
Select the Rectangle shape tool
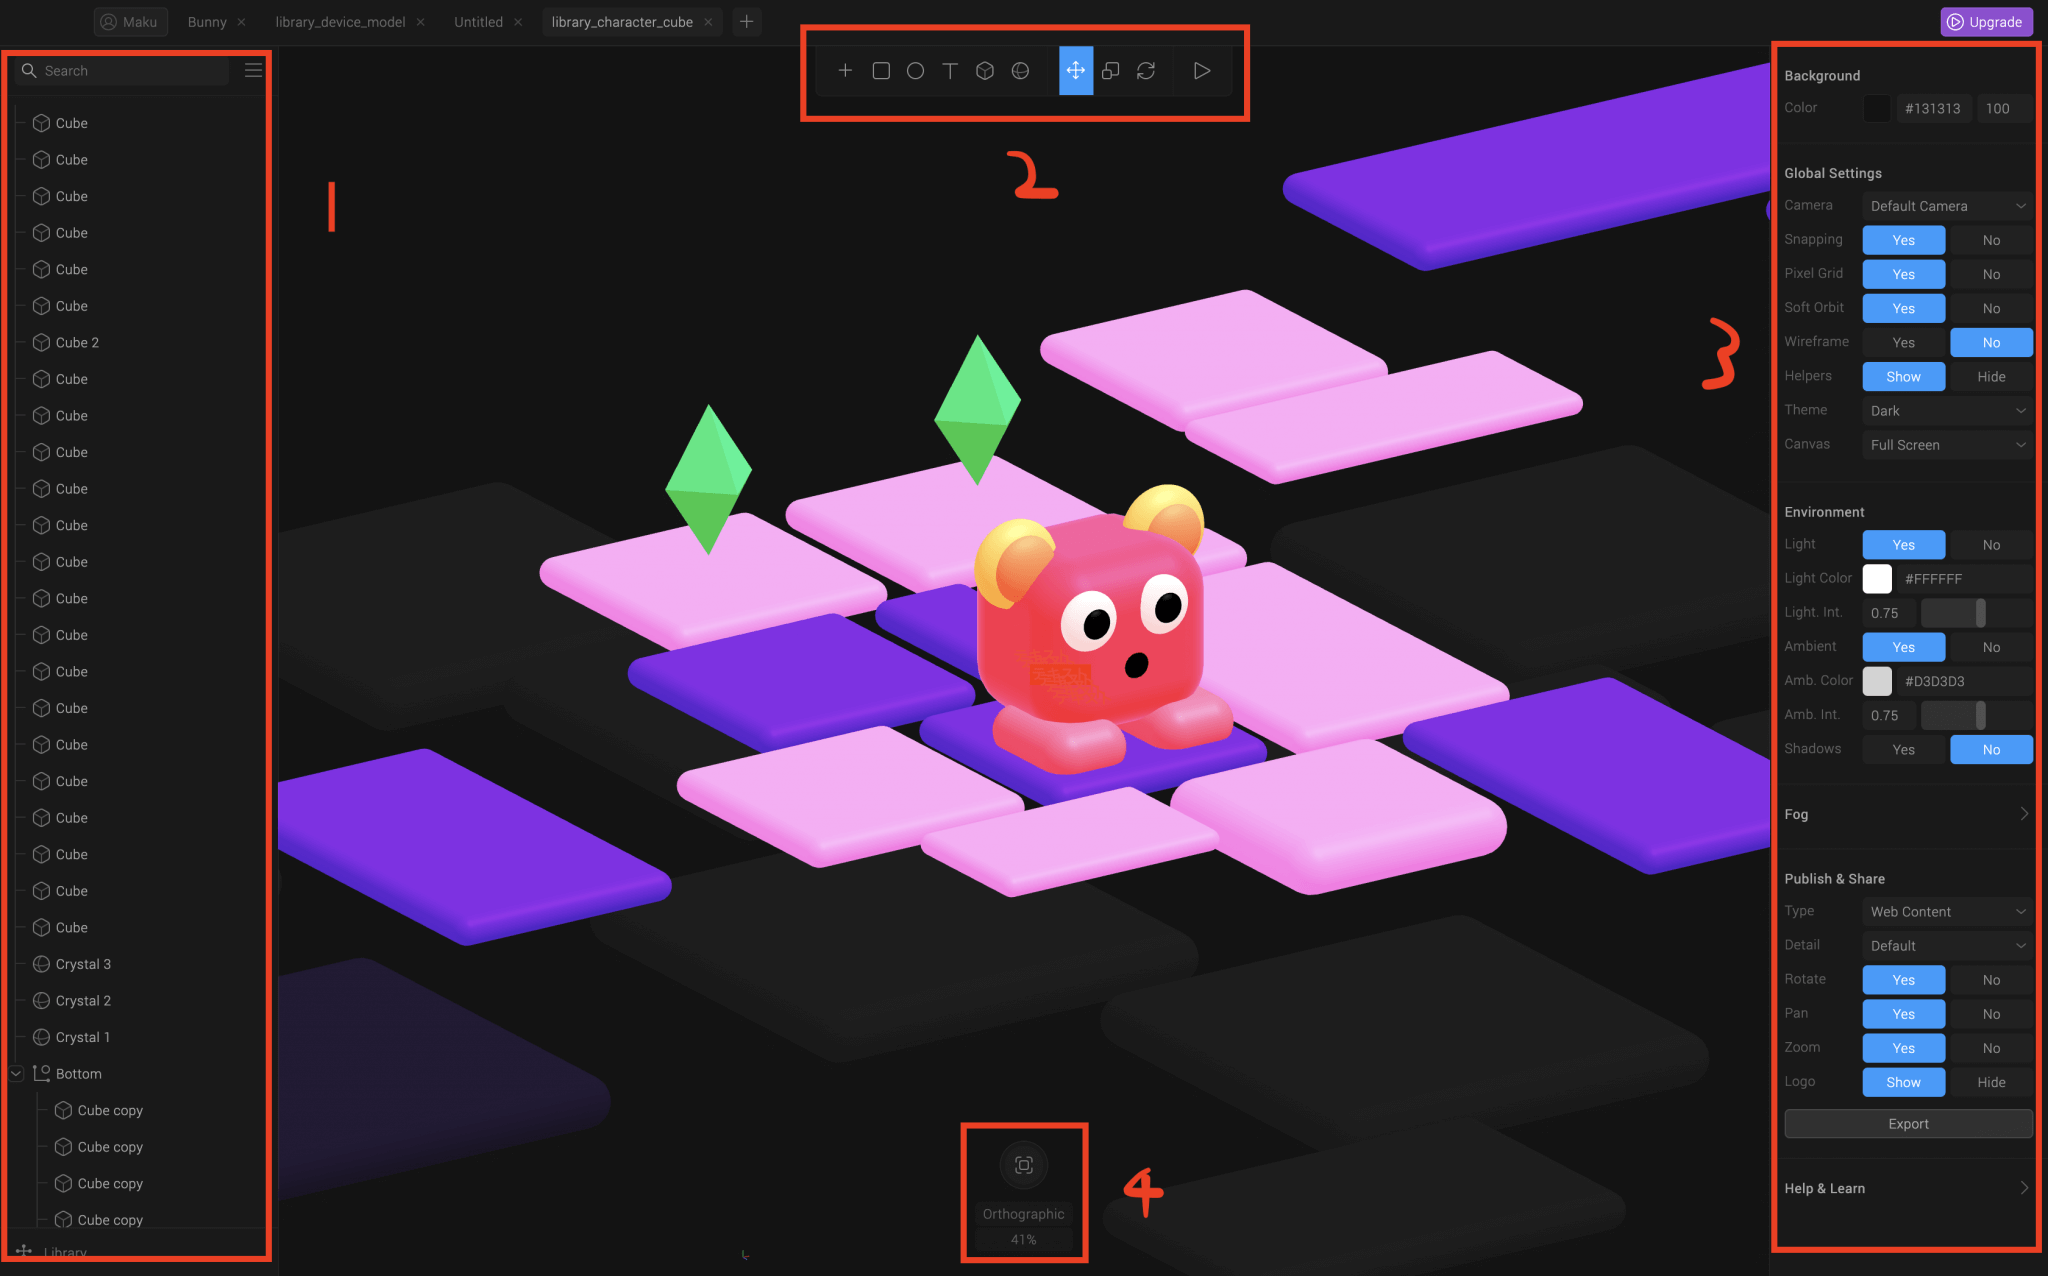pos(881,71)
